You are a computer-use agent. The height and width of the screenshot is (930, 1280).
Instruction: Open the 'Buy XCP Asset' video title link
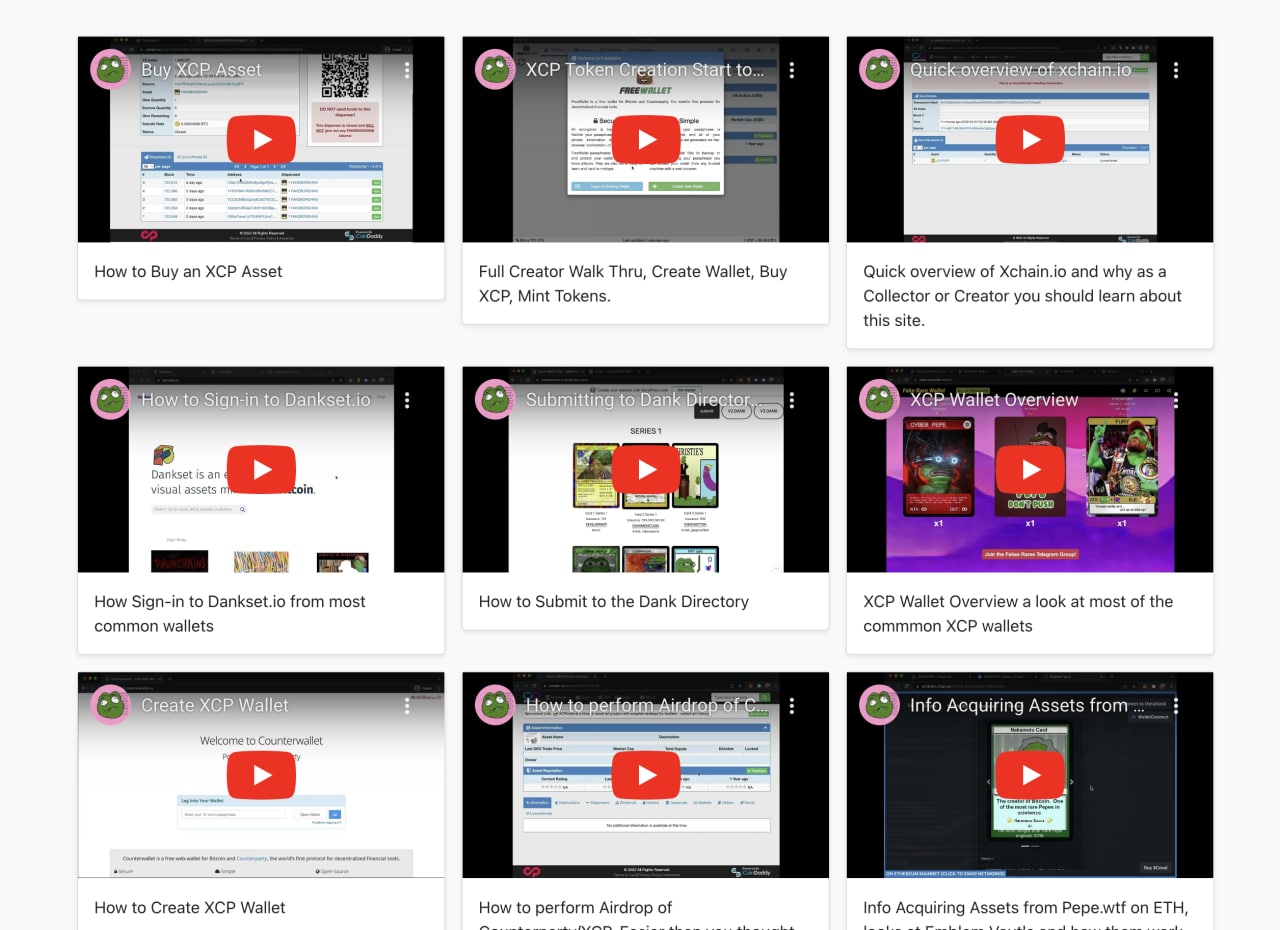tap(201, 70)
